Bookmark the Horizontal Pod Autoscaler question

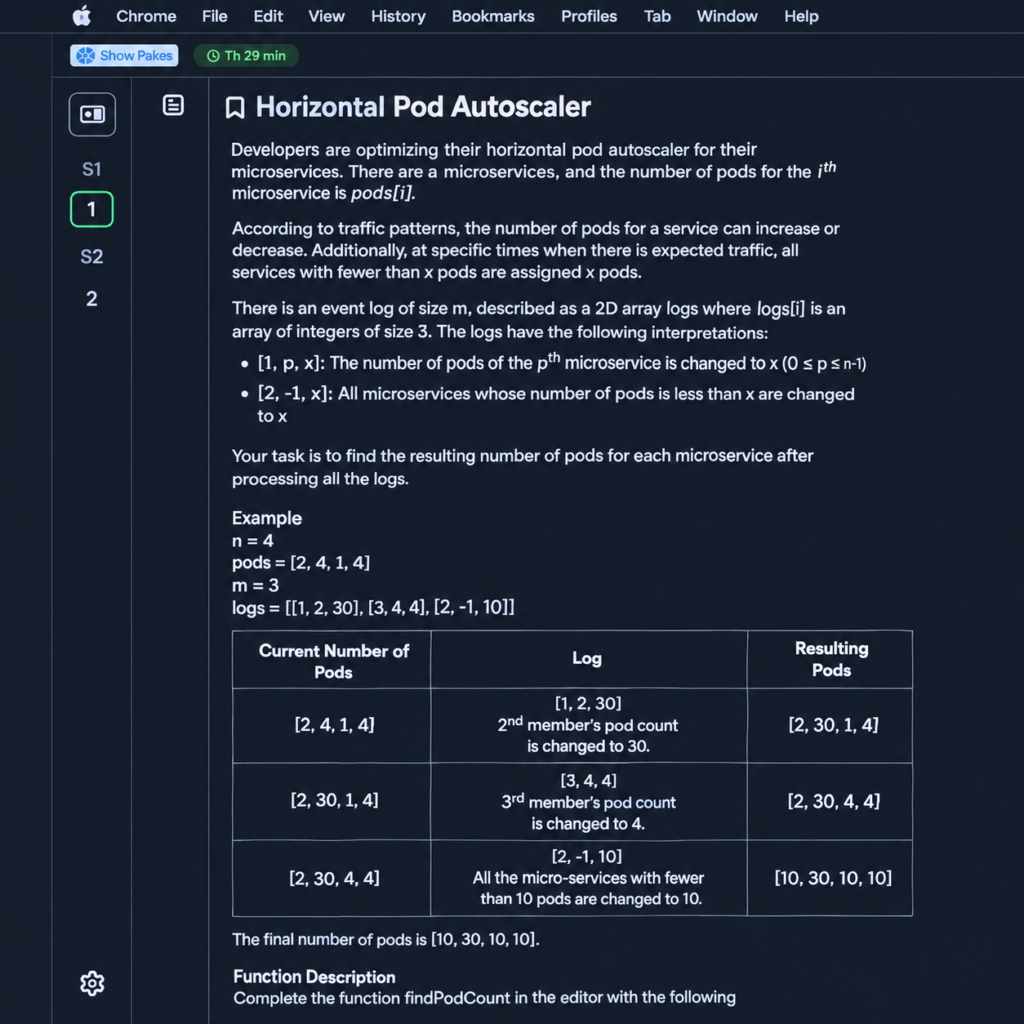coord(235,108)
